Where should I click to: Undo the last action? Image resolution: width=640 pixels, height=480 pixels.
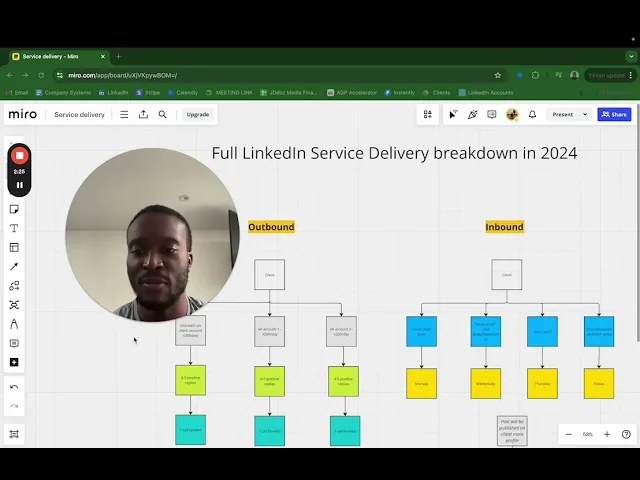14,387
